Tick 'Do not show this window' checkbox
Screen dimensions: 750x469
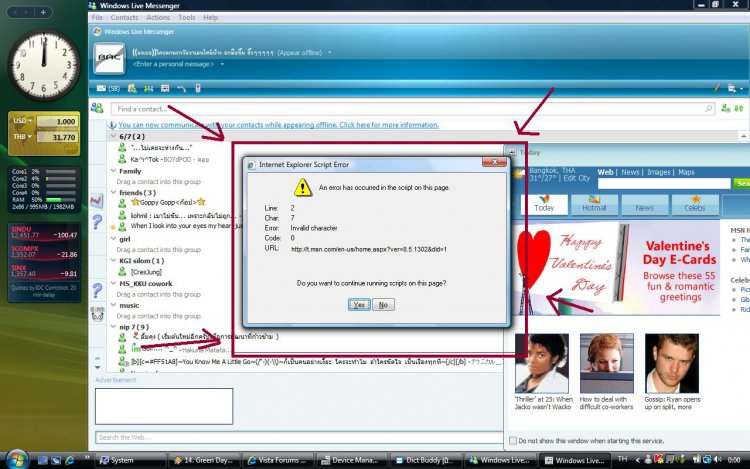click(513, 441)
